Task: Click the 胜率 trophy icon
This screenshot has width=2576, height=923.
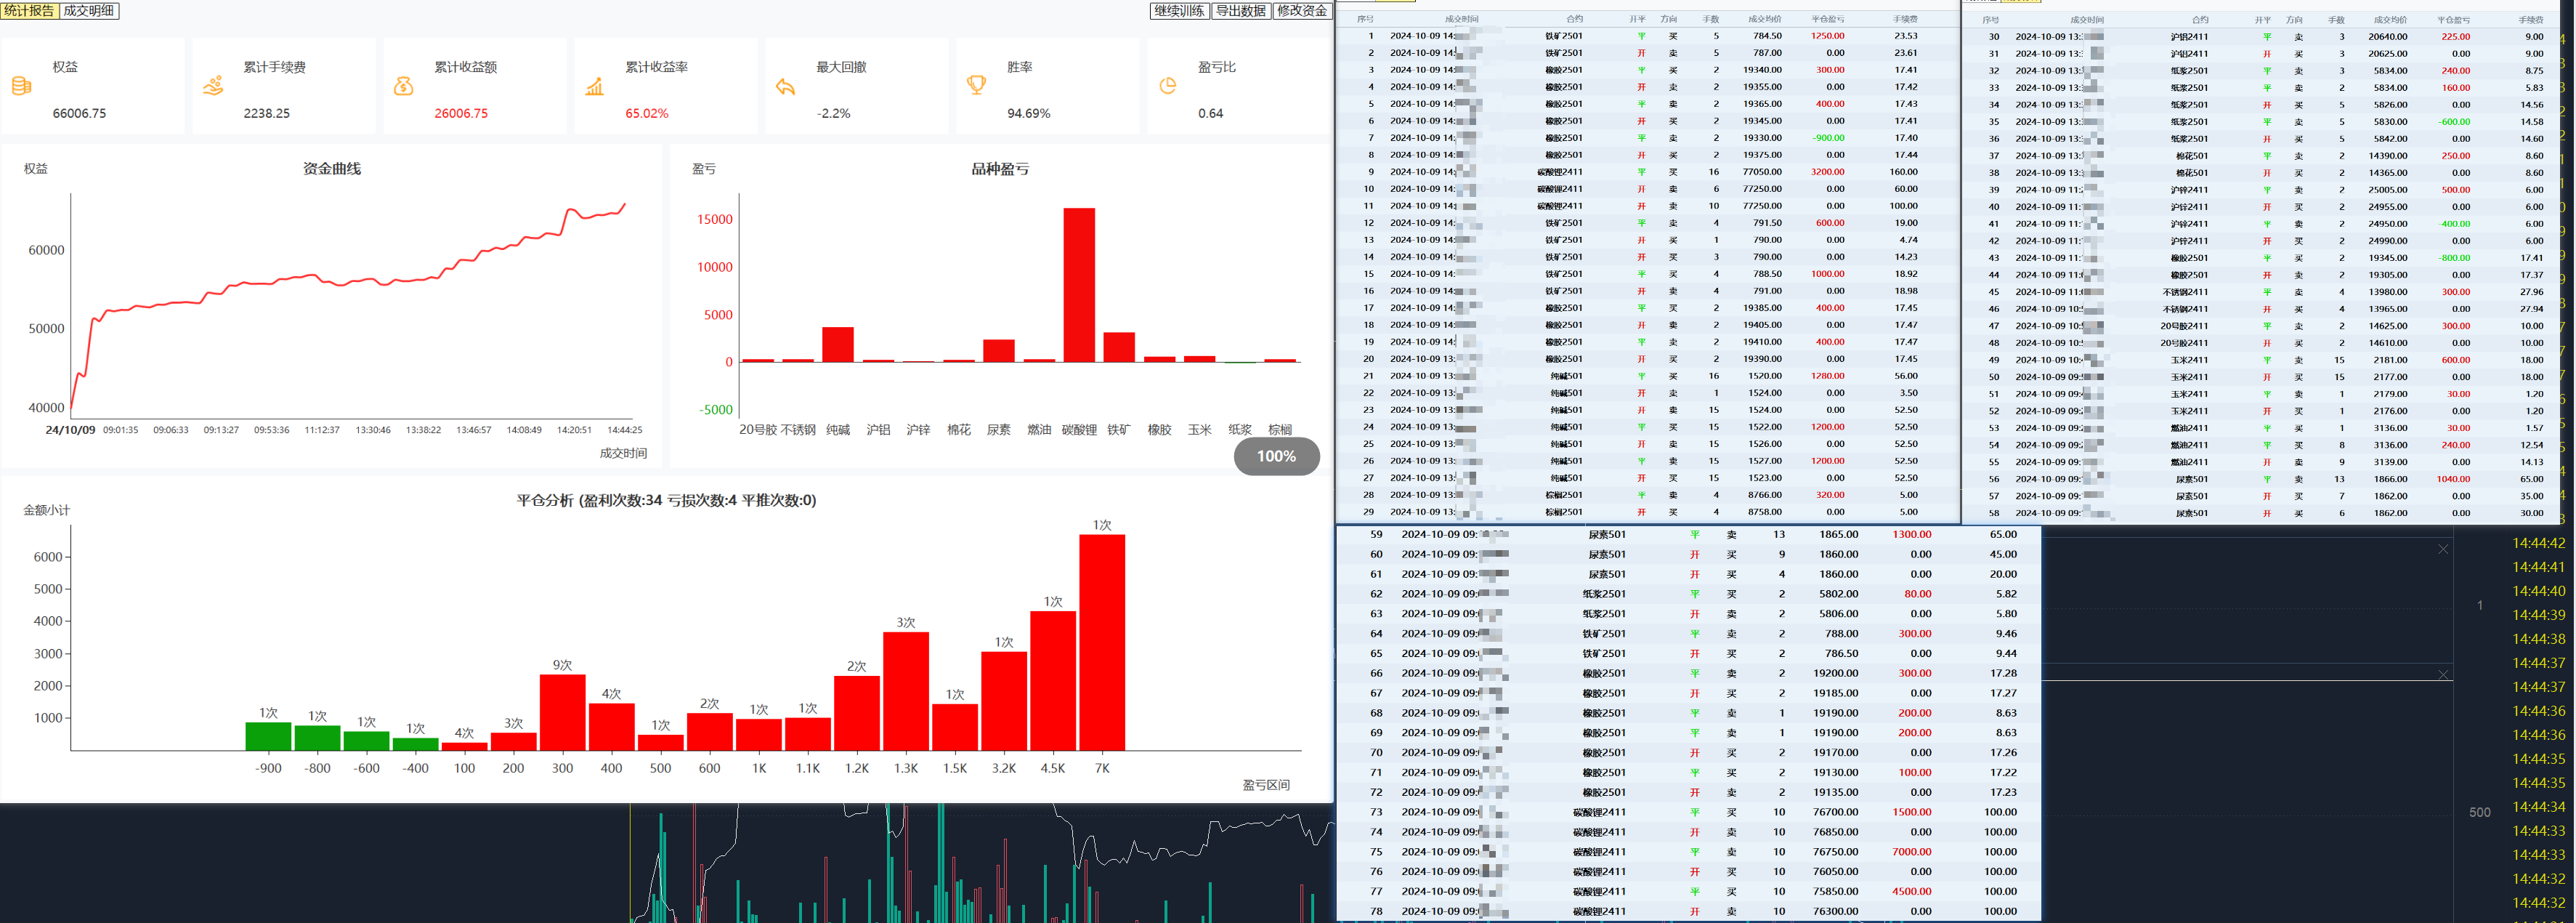Action: (977, 86)
